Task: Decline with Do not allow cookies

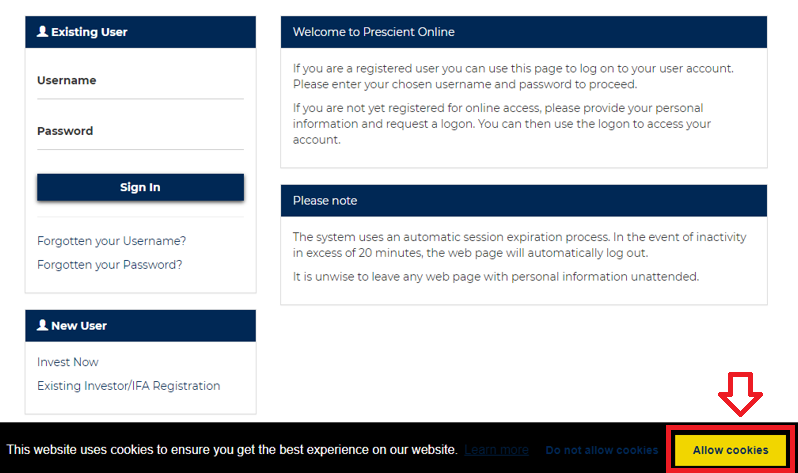Action: [x=602, y=450]
